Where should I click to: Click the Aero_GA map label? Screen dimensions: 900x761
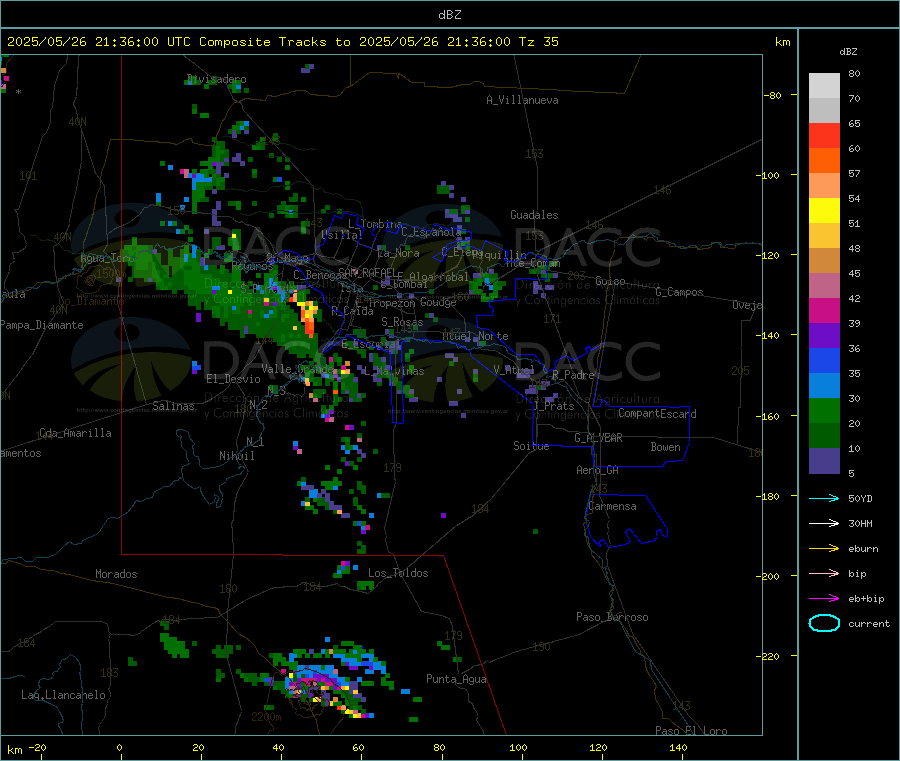[598, 470]
